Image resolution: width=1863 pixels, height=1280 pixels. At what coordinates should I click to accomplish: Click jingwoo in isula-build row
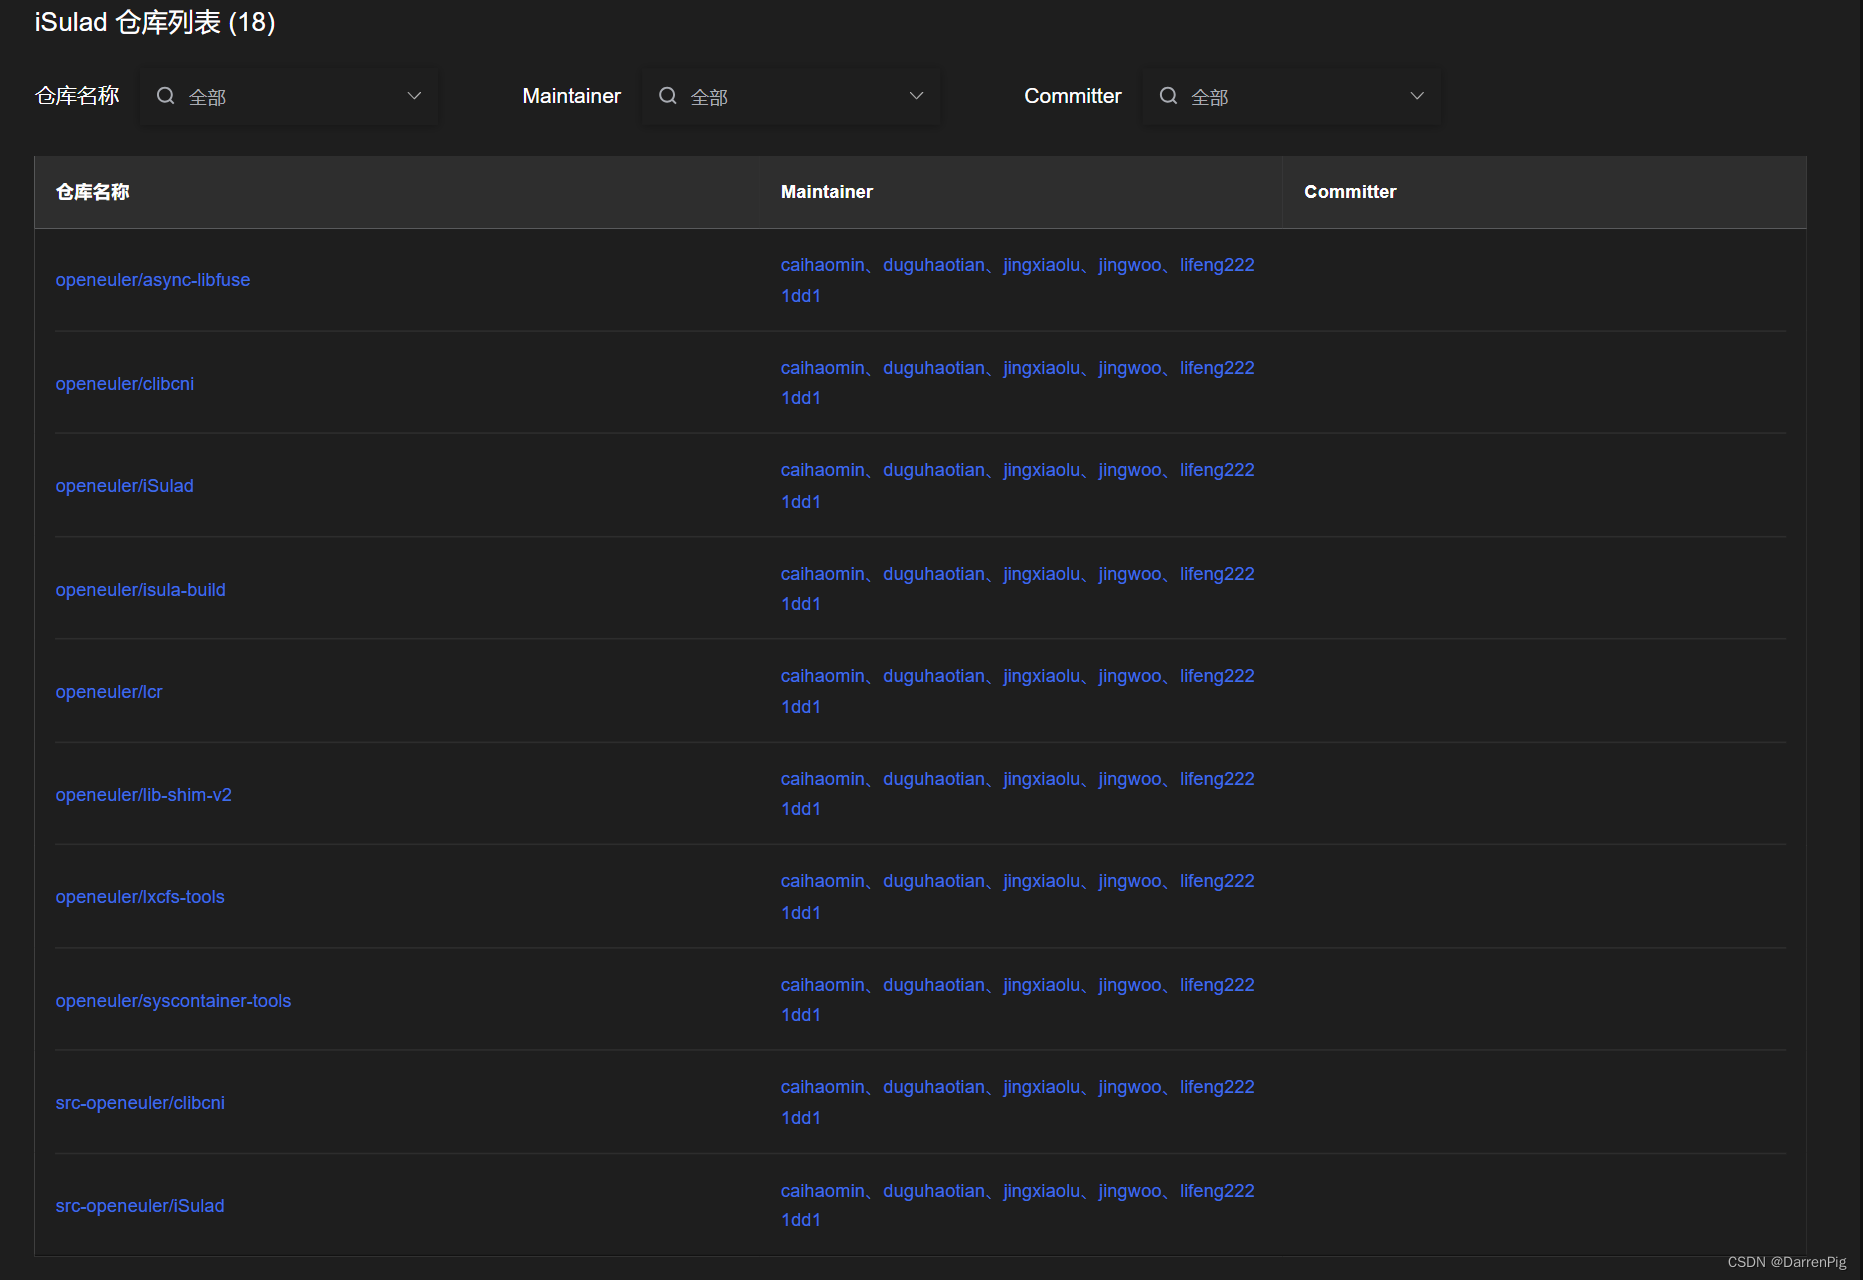coord(1130,574)
